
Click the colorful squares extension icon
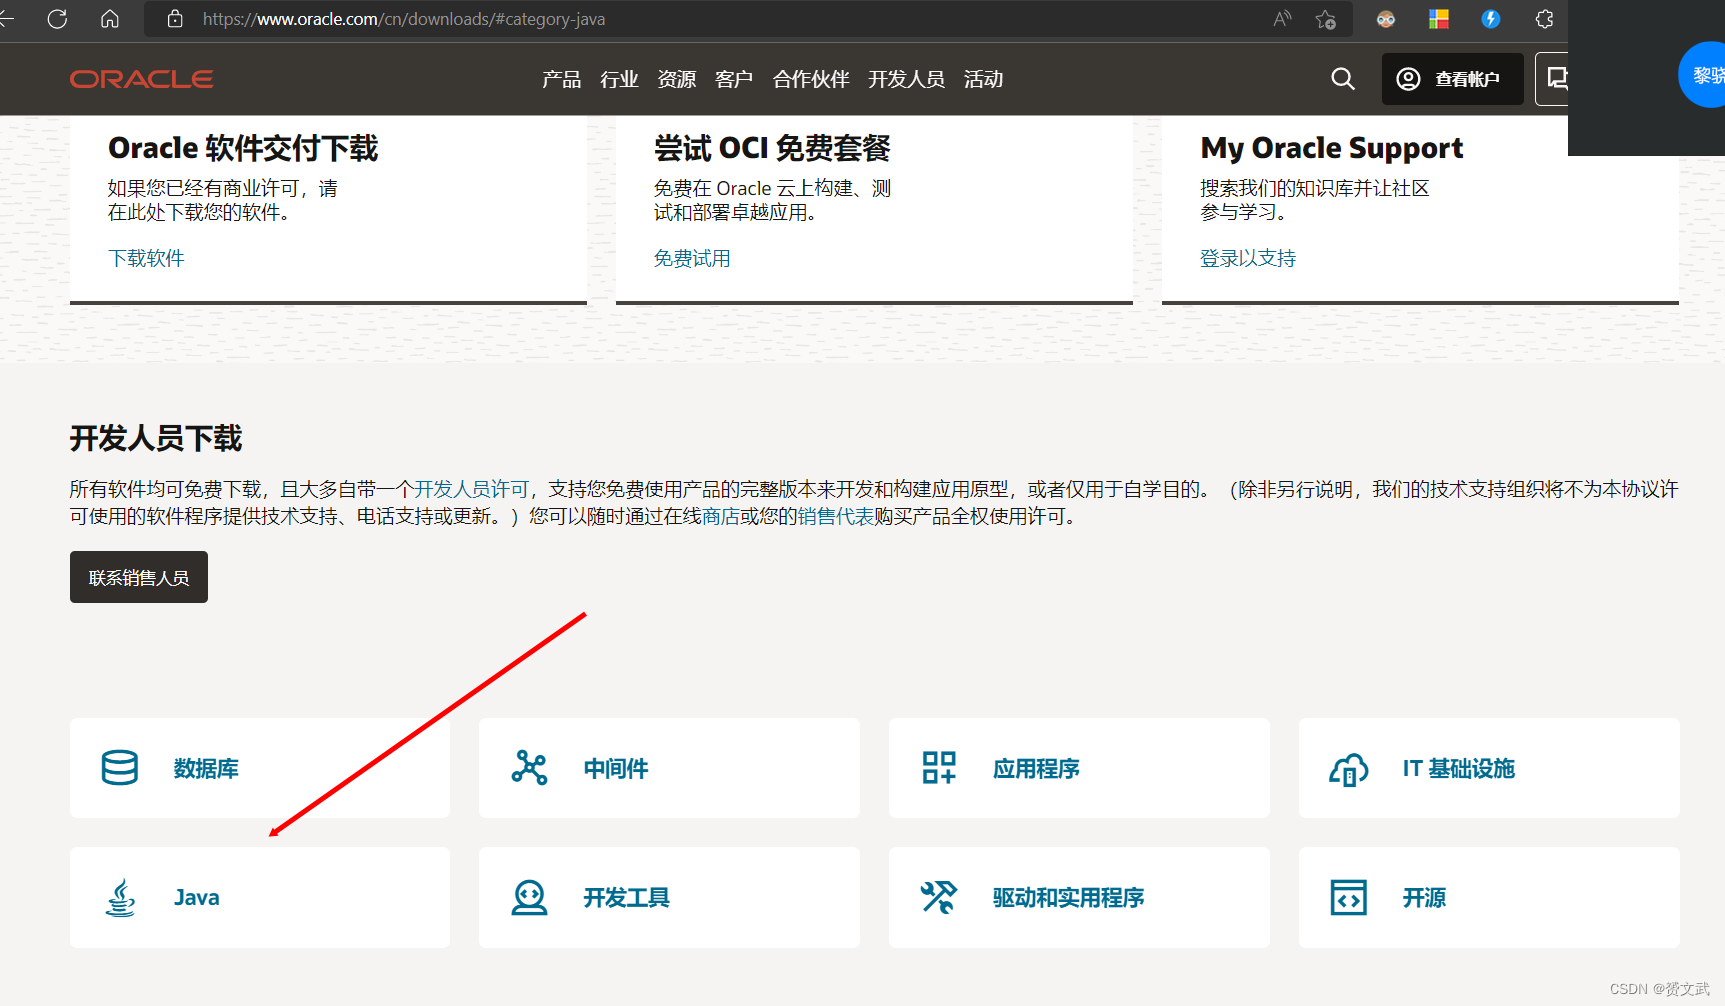[1439, 19]
